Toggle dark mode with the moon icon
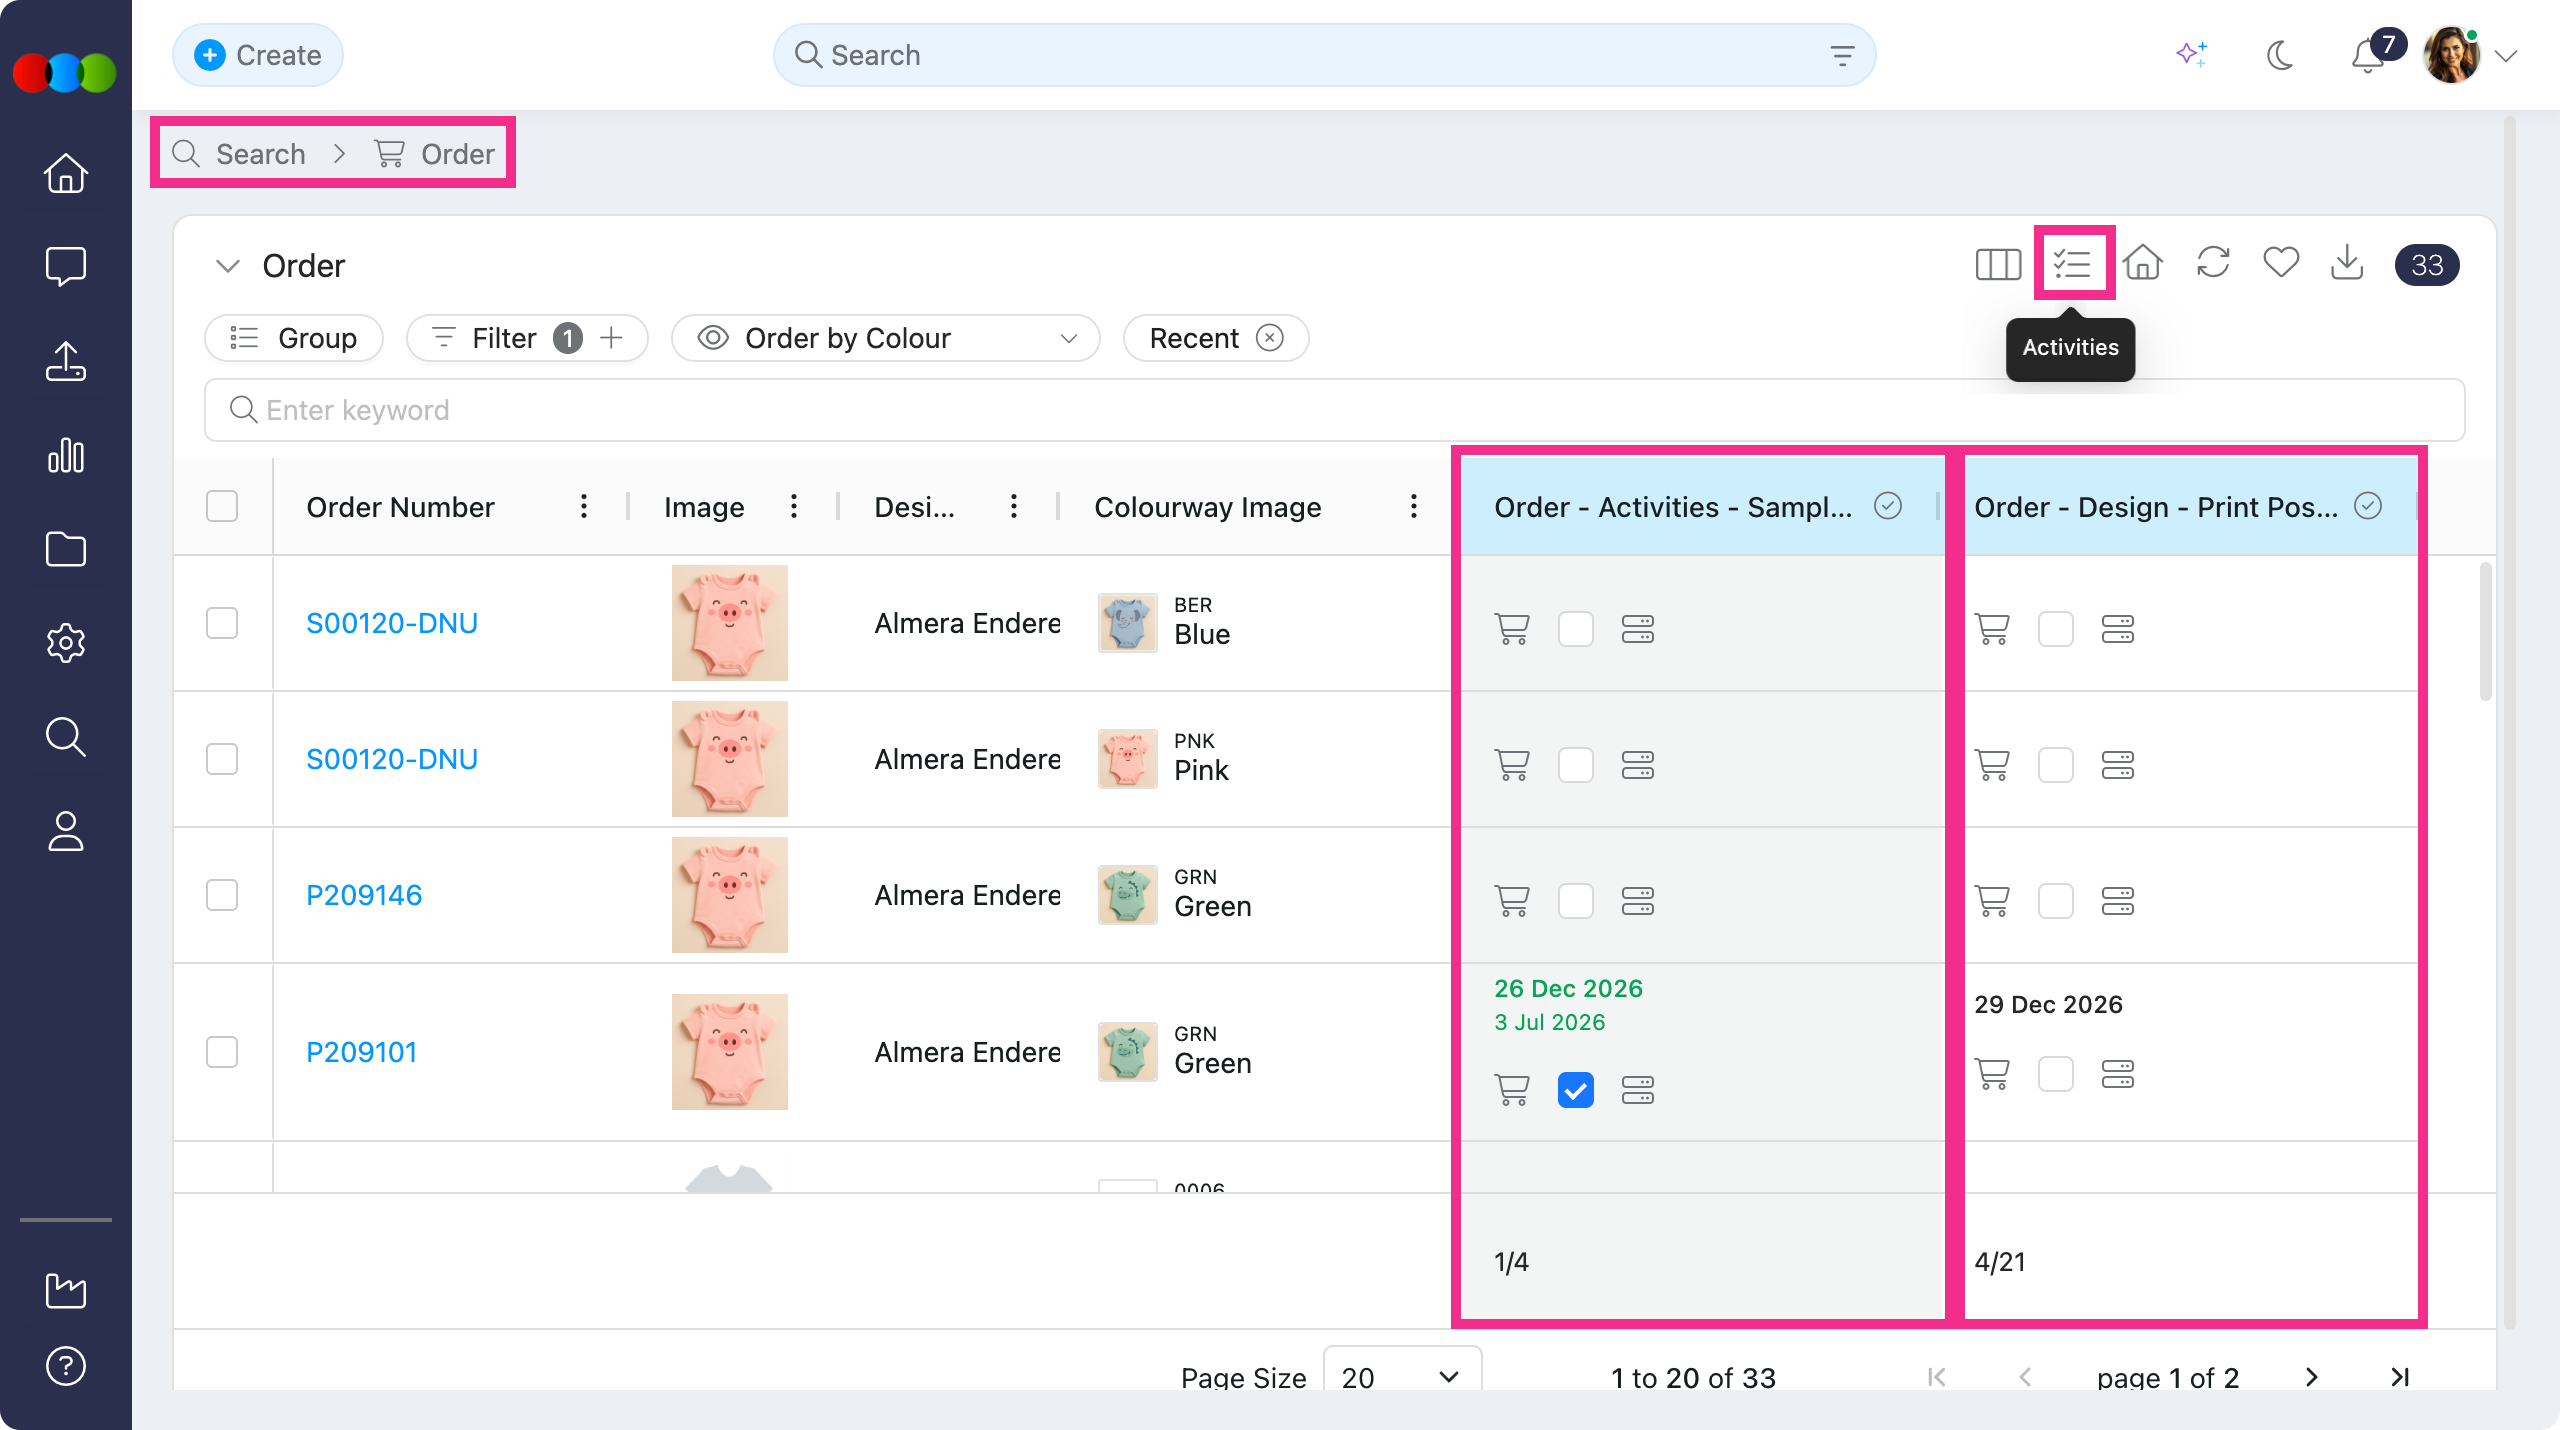The image size is (2560, 1430). (2280, 55)
